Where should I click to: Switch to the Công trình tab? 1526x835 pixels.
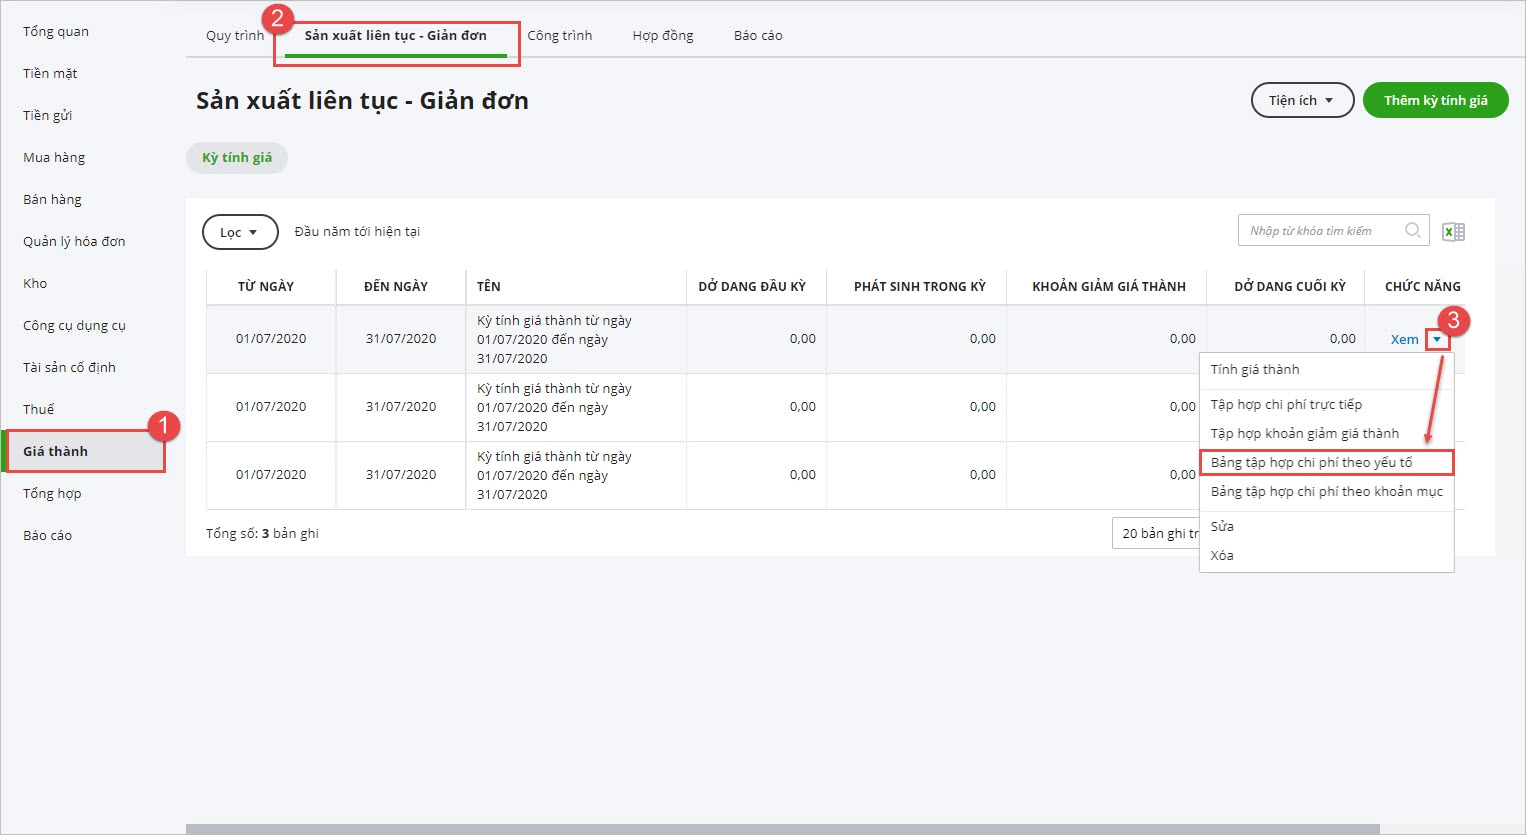[559, 36]
